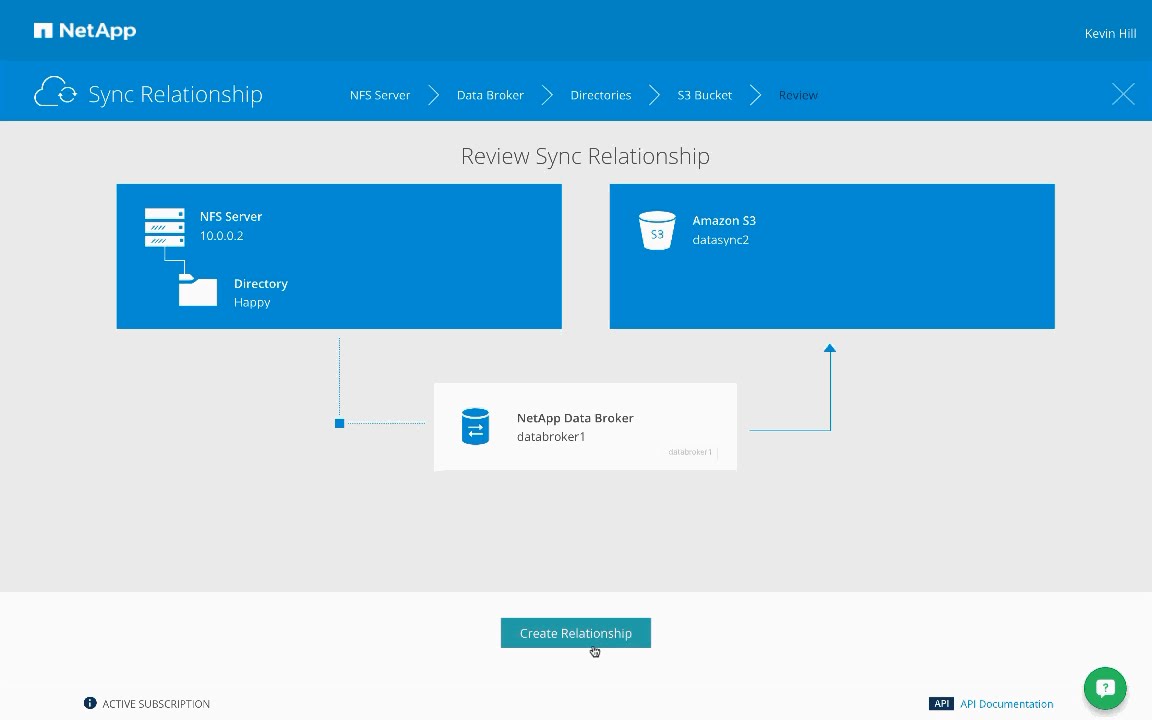Click the datasync2 bucket name
Image resolution: width=1152 pixels, height=720 pixels.
[x=721, y=240]
